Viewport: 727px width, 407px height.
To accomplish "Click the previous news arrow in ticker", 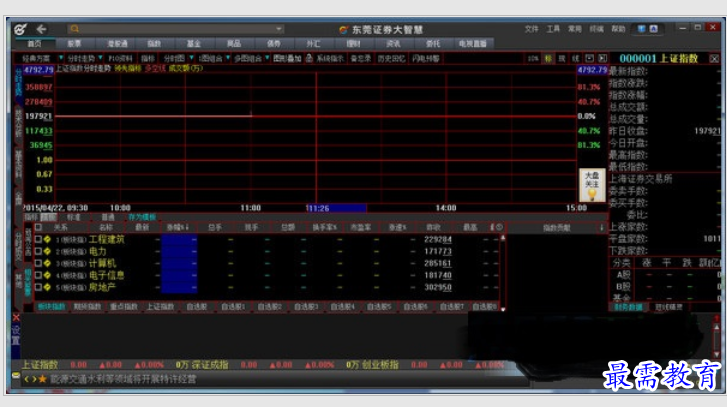I will [x=26, y=379].
